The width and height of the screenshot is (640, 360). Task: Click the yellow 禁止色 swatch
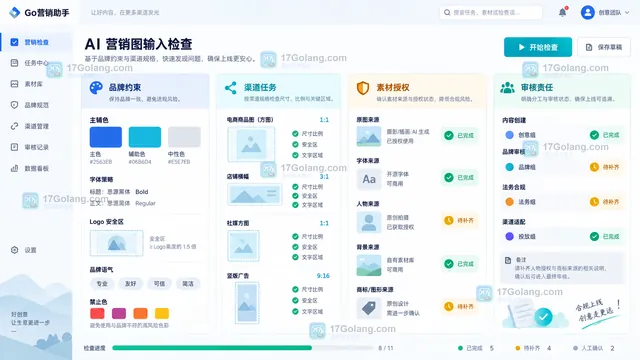[x=162, y=313]
